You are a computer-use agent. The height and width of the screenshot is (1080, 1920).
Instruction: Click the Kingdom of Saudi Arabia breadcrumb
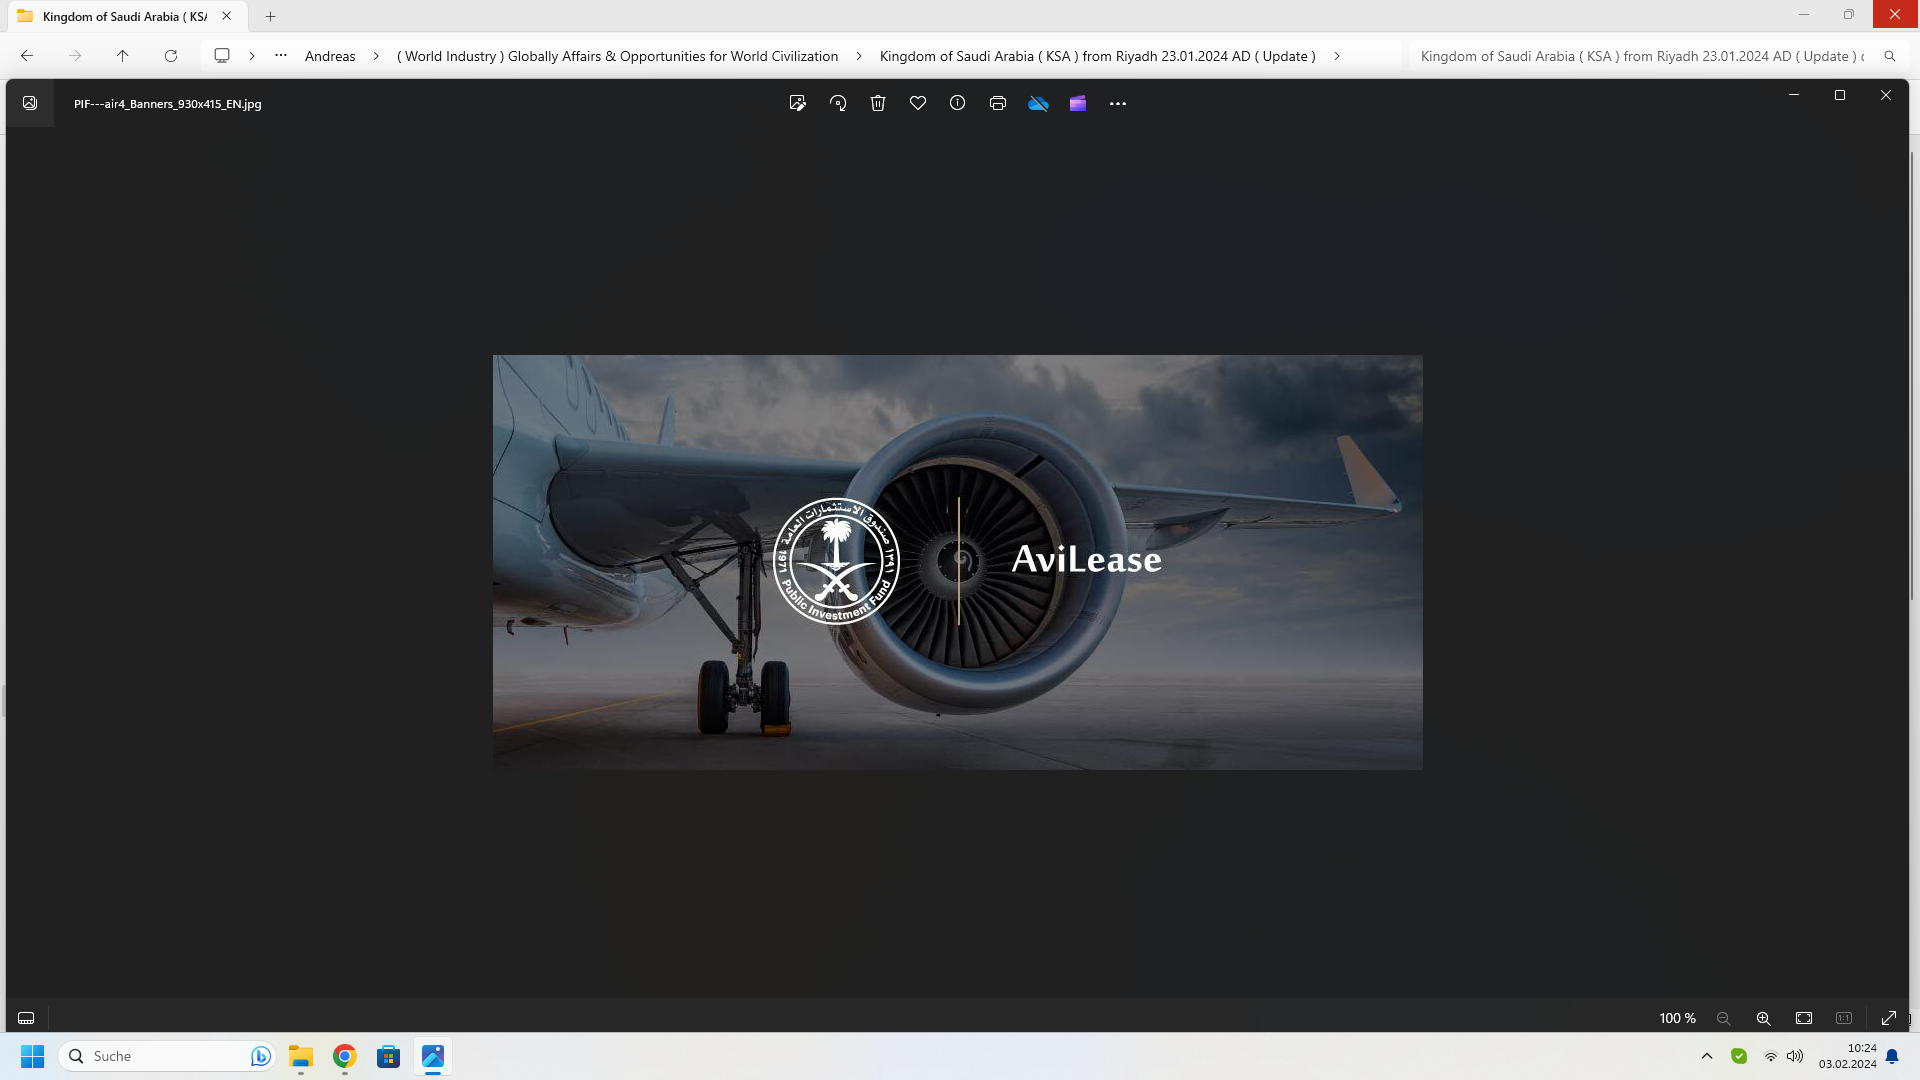coord(1098,56)
